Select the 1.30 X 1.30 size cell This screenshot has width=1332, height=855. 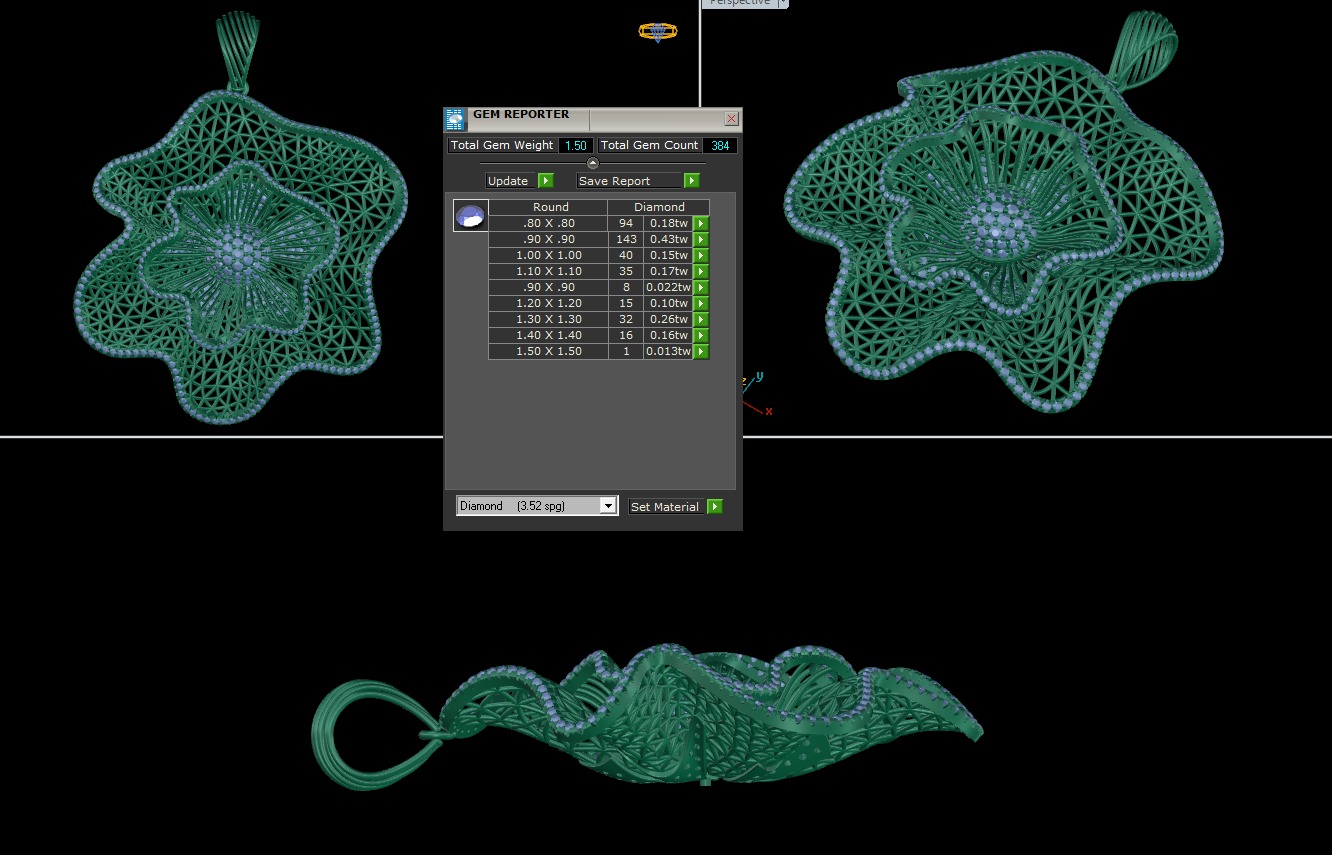click(548, 319)
